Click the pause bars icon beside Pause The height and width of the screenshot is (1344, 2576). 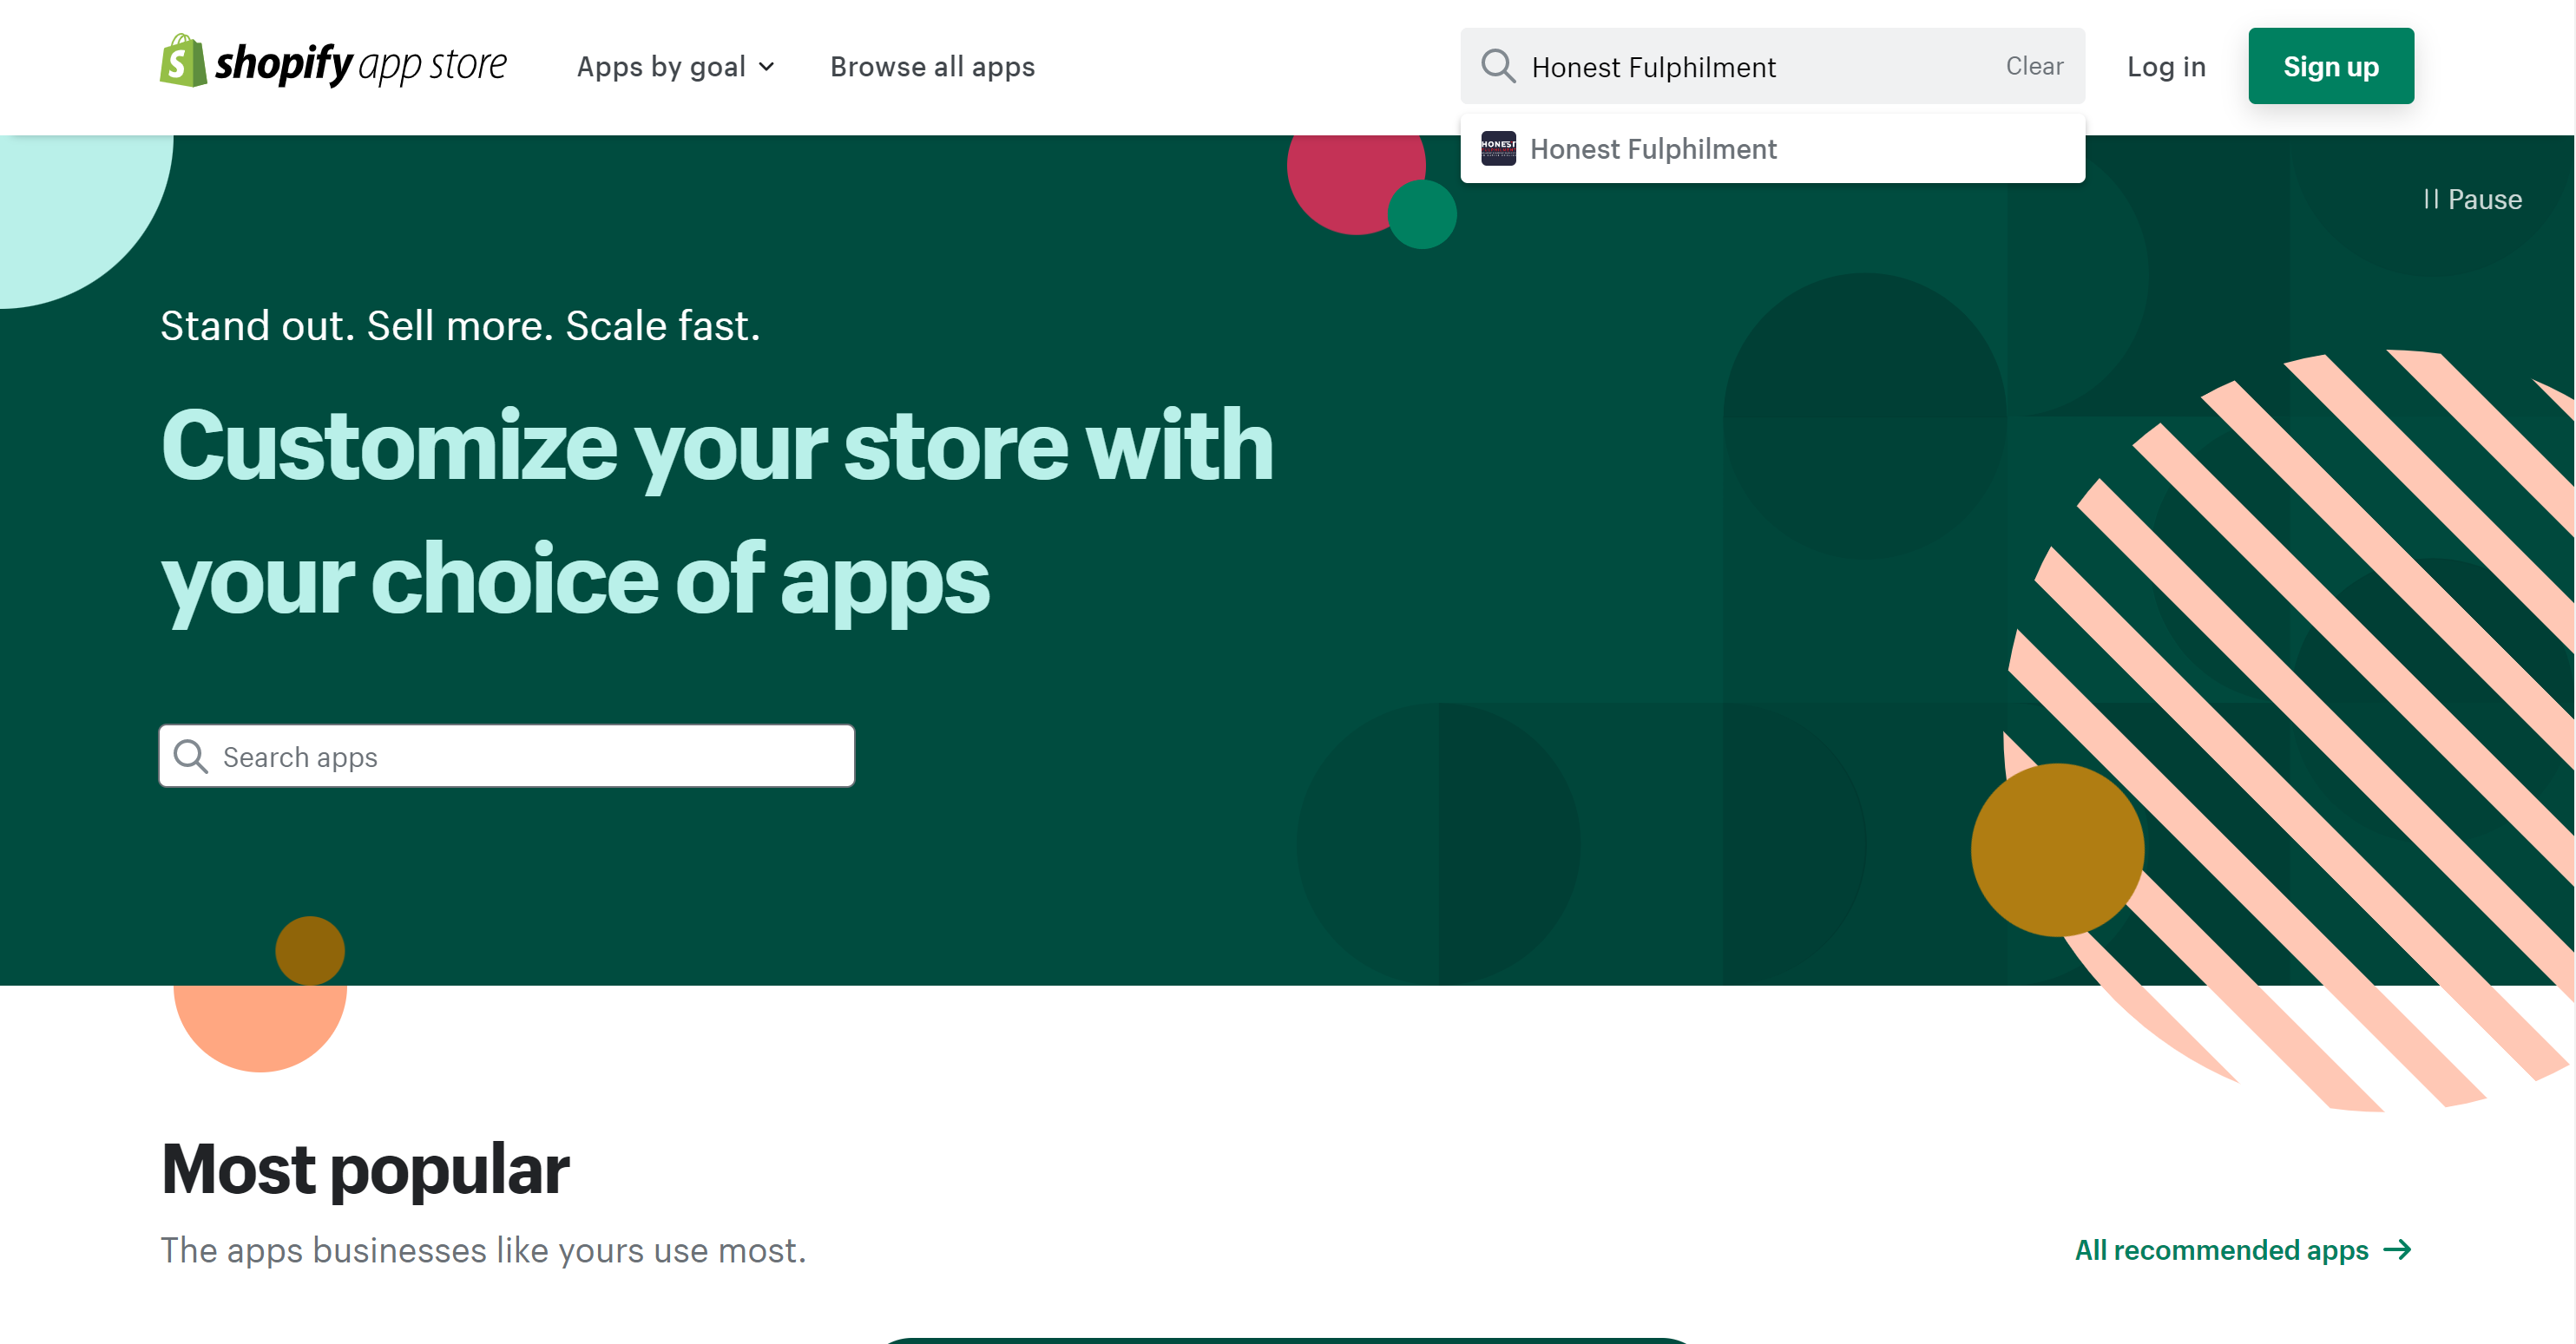(x=2431, y=200)
